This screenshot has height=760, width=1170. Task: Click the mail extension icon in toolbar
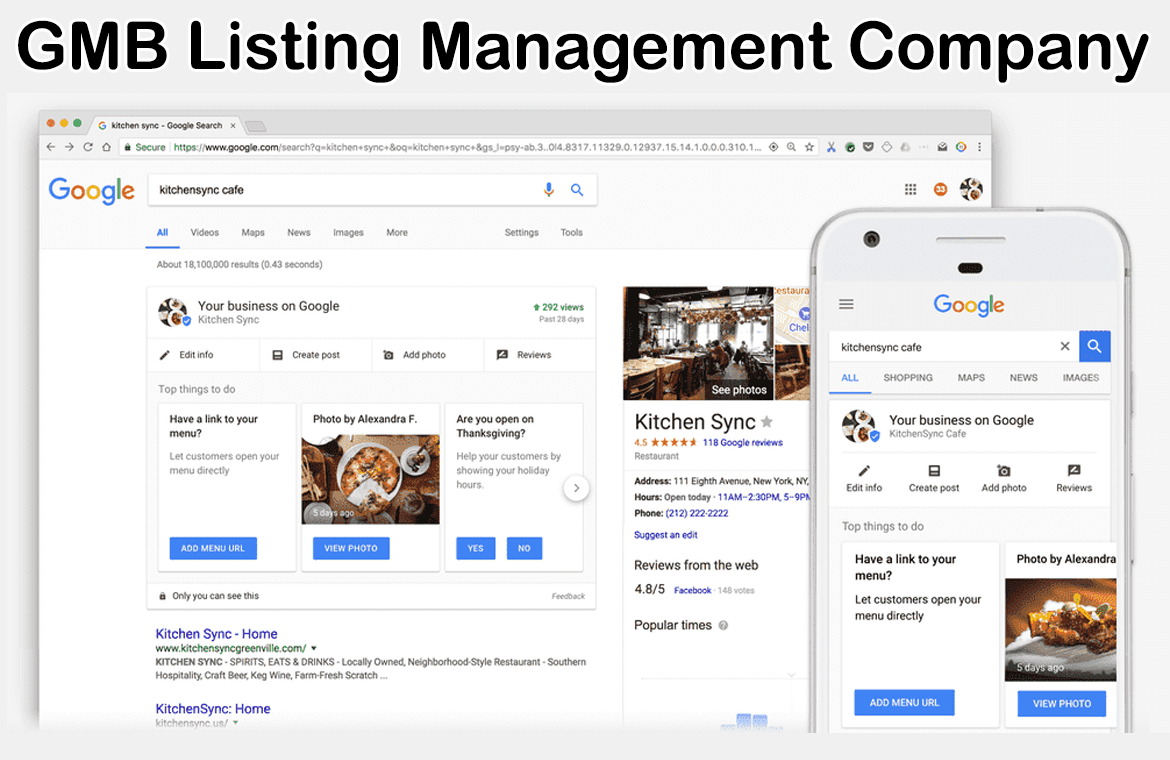click(942, 147)
